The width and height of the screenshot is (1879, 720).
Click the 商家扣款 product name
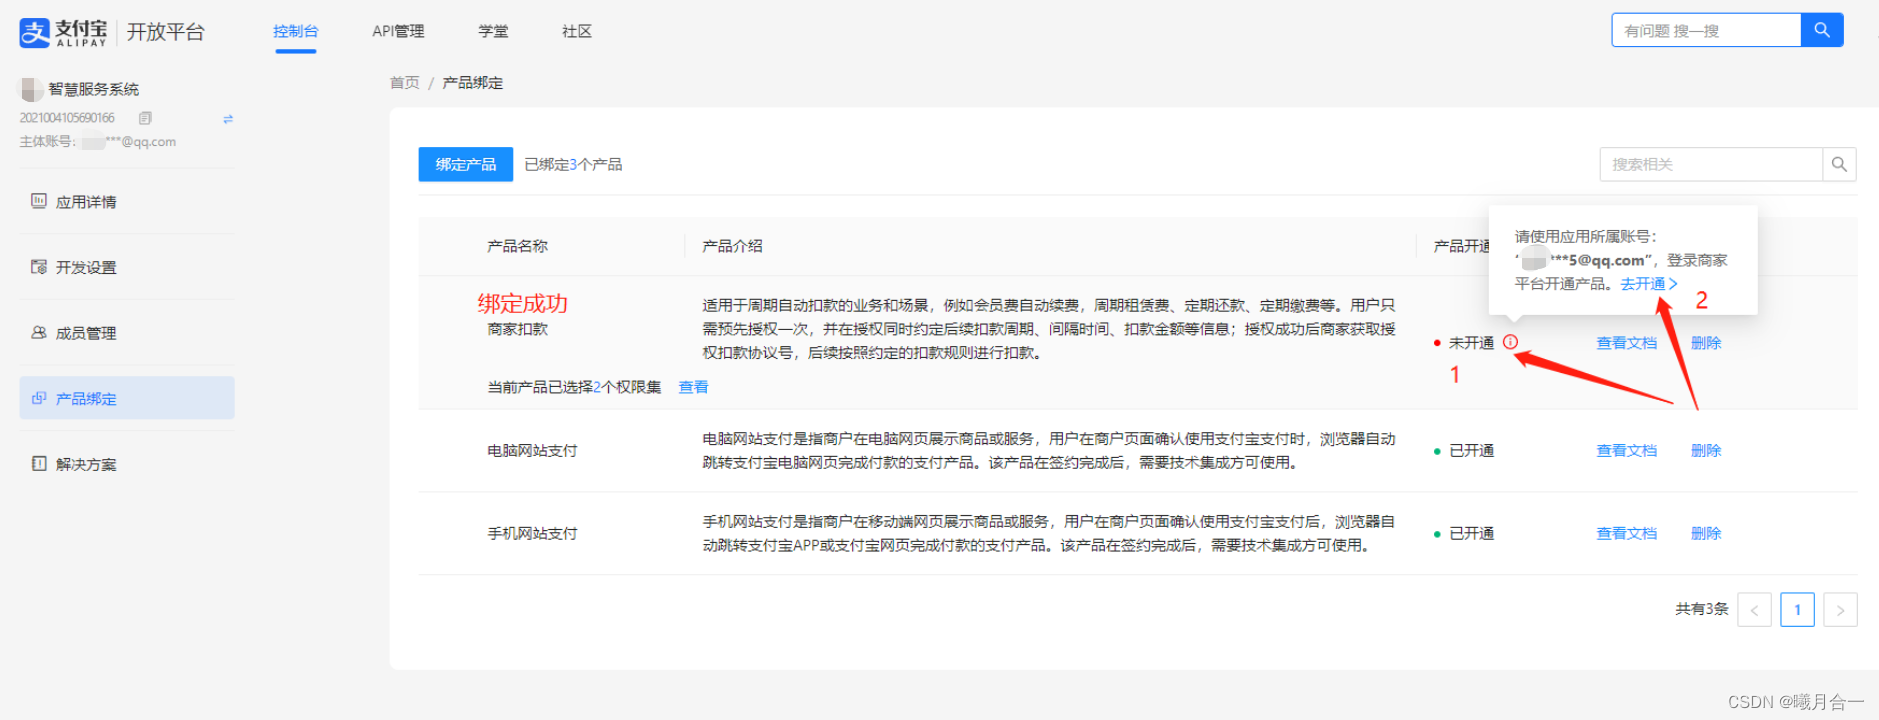tap(517, 329)
